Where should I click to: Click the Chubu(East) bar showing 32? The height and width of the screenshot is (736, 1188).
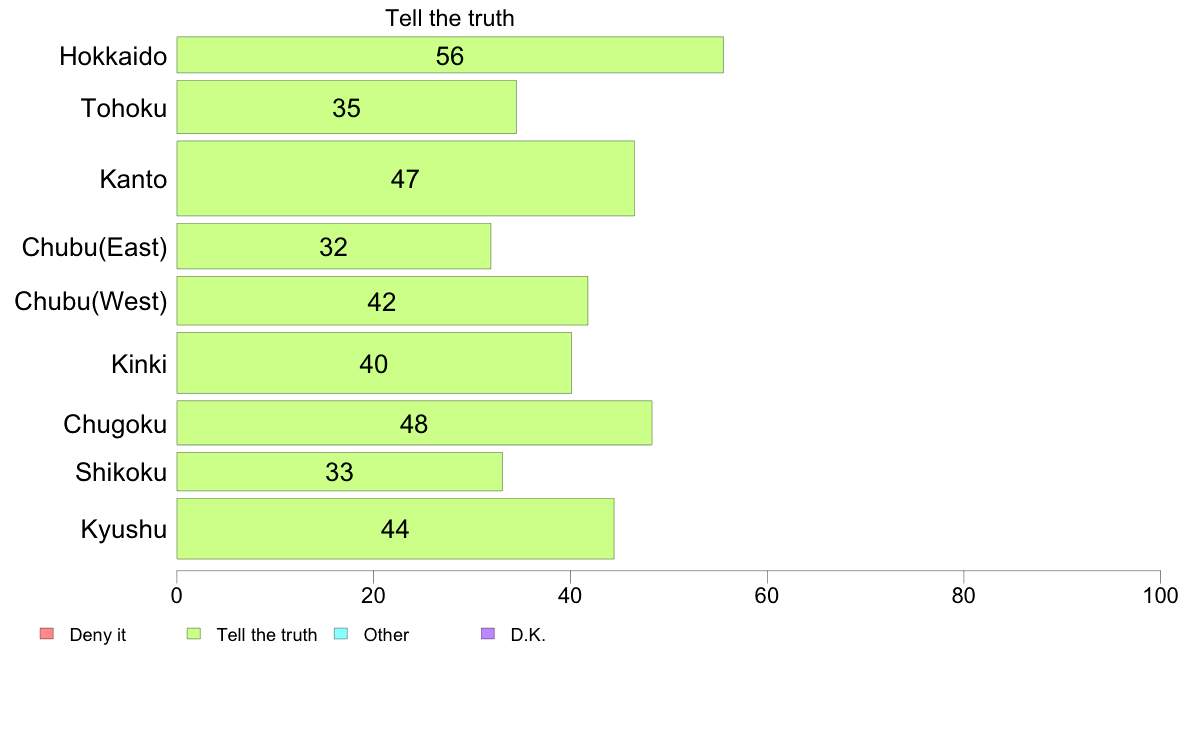pos(333,246)
